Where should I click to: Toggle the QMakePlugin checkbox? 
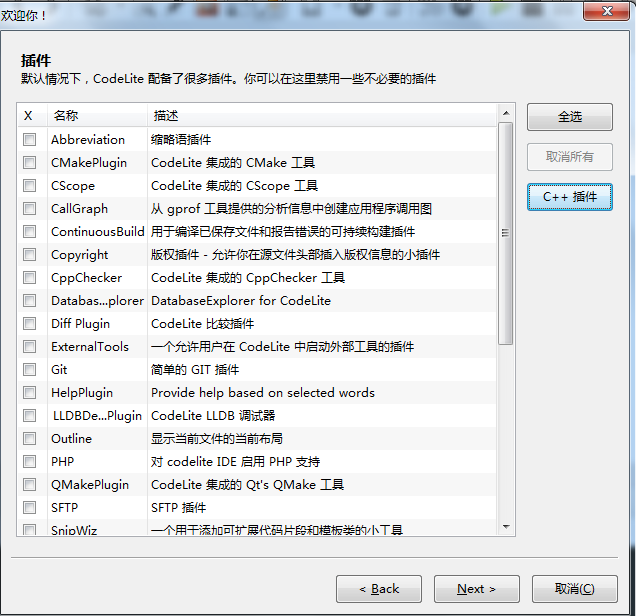point(29,484)
